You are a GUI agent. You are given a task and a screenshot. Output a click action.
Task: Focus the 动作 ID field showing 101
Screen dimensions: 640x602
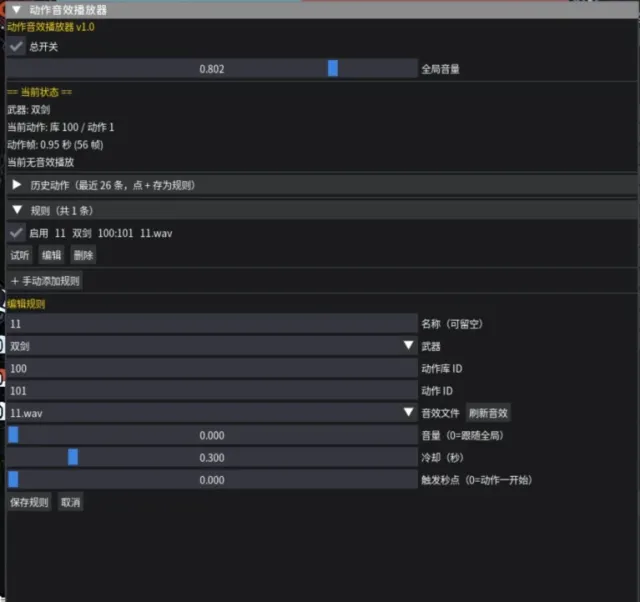point(212,391)
